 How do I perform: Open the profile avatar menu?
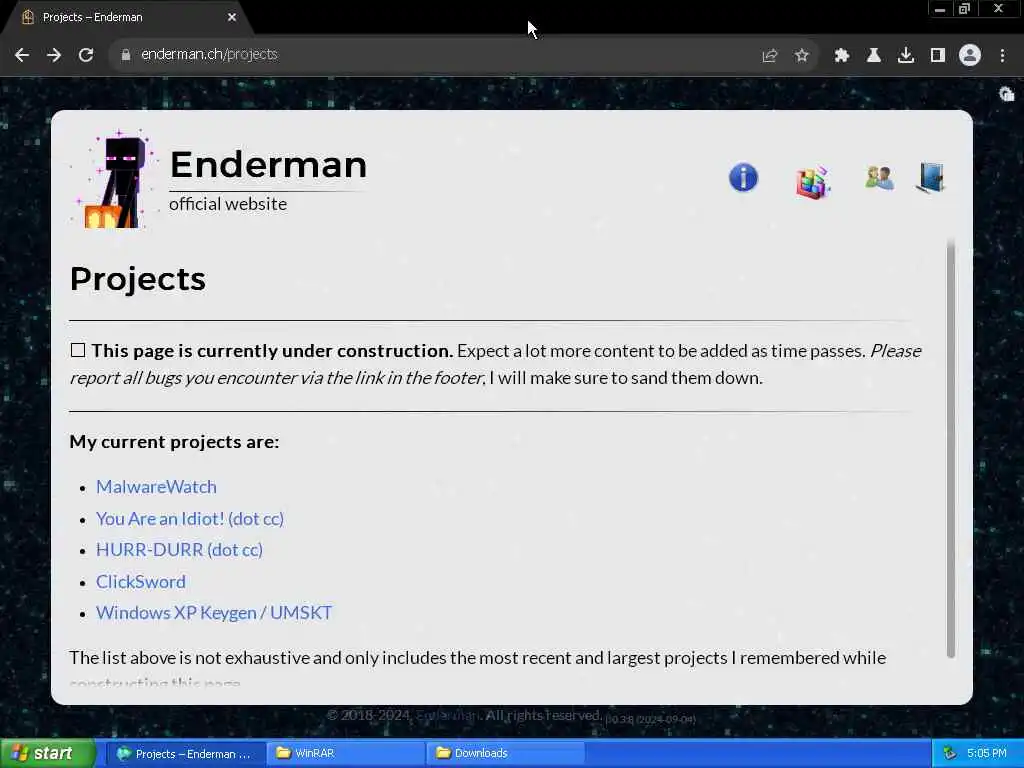pyautogui.click(x=969, y=56)
